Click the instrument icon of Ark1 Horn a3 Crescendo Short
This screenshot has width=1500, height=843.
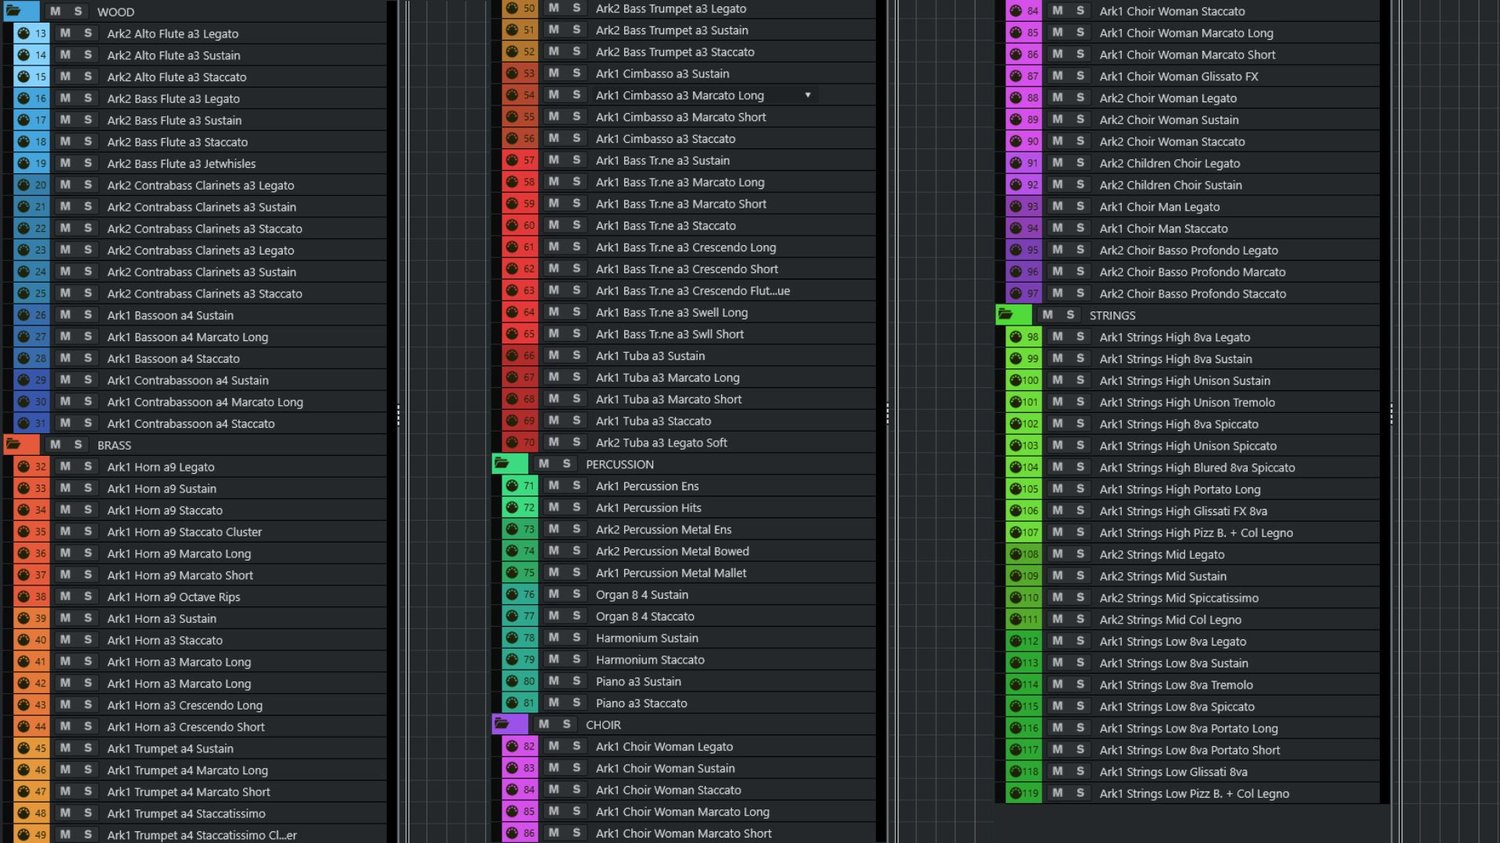click(x=23, y=727)
